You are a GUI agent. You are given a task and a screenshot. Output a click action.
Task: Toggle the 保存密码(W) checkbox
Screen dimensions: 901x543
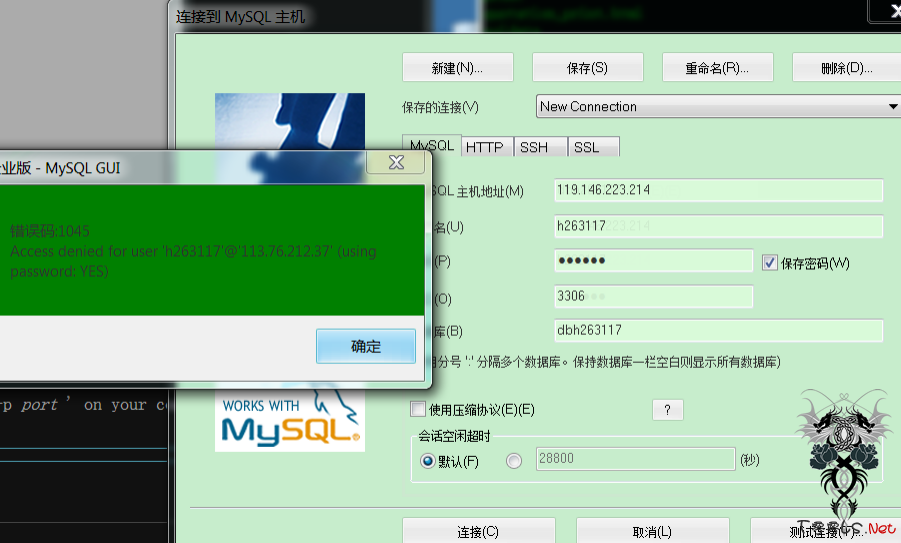(769, 263)
